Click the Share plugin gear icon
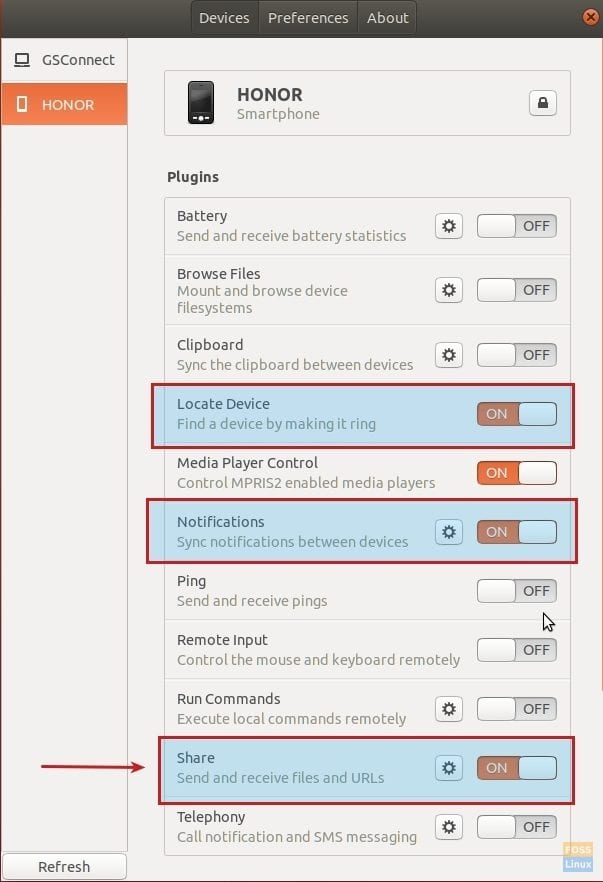 click(449, 768)
